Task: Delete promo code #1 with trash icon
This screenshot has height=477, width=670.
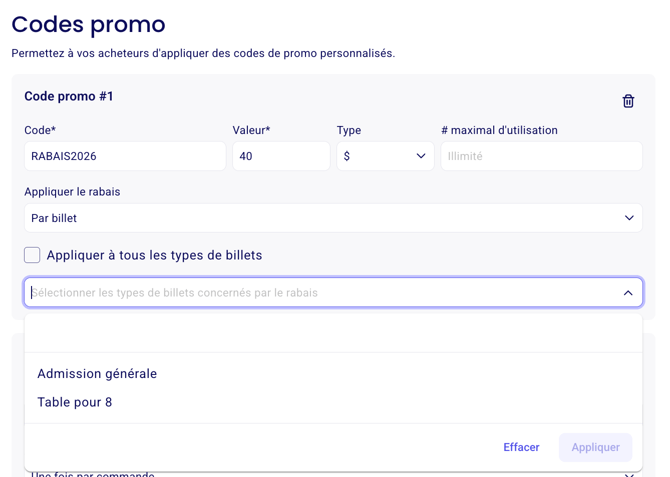Action: coord(628,101)
